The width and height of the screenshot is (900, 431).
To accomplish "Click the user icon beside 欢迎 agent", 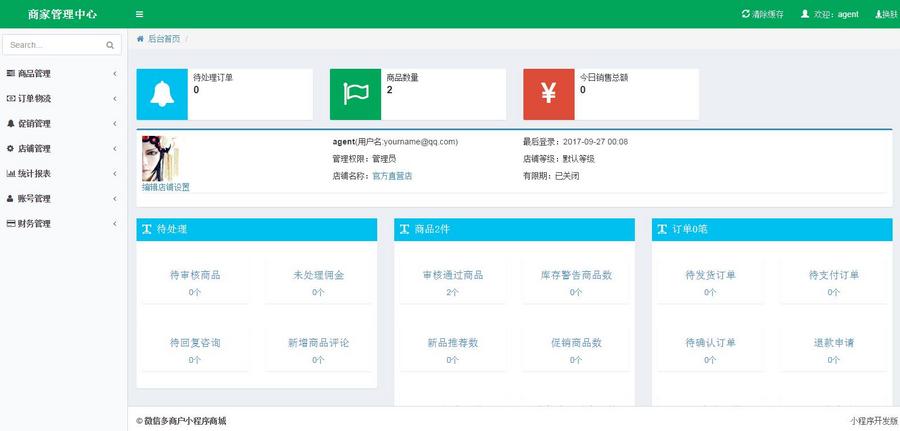I will coord(805,14).
